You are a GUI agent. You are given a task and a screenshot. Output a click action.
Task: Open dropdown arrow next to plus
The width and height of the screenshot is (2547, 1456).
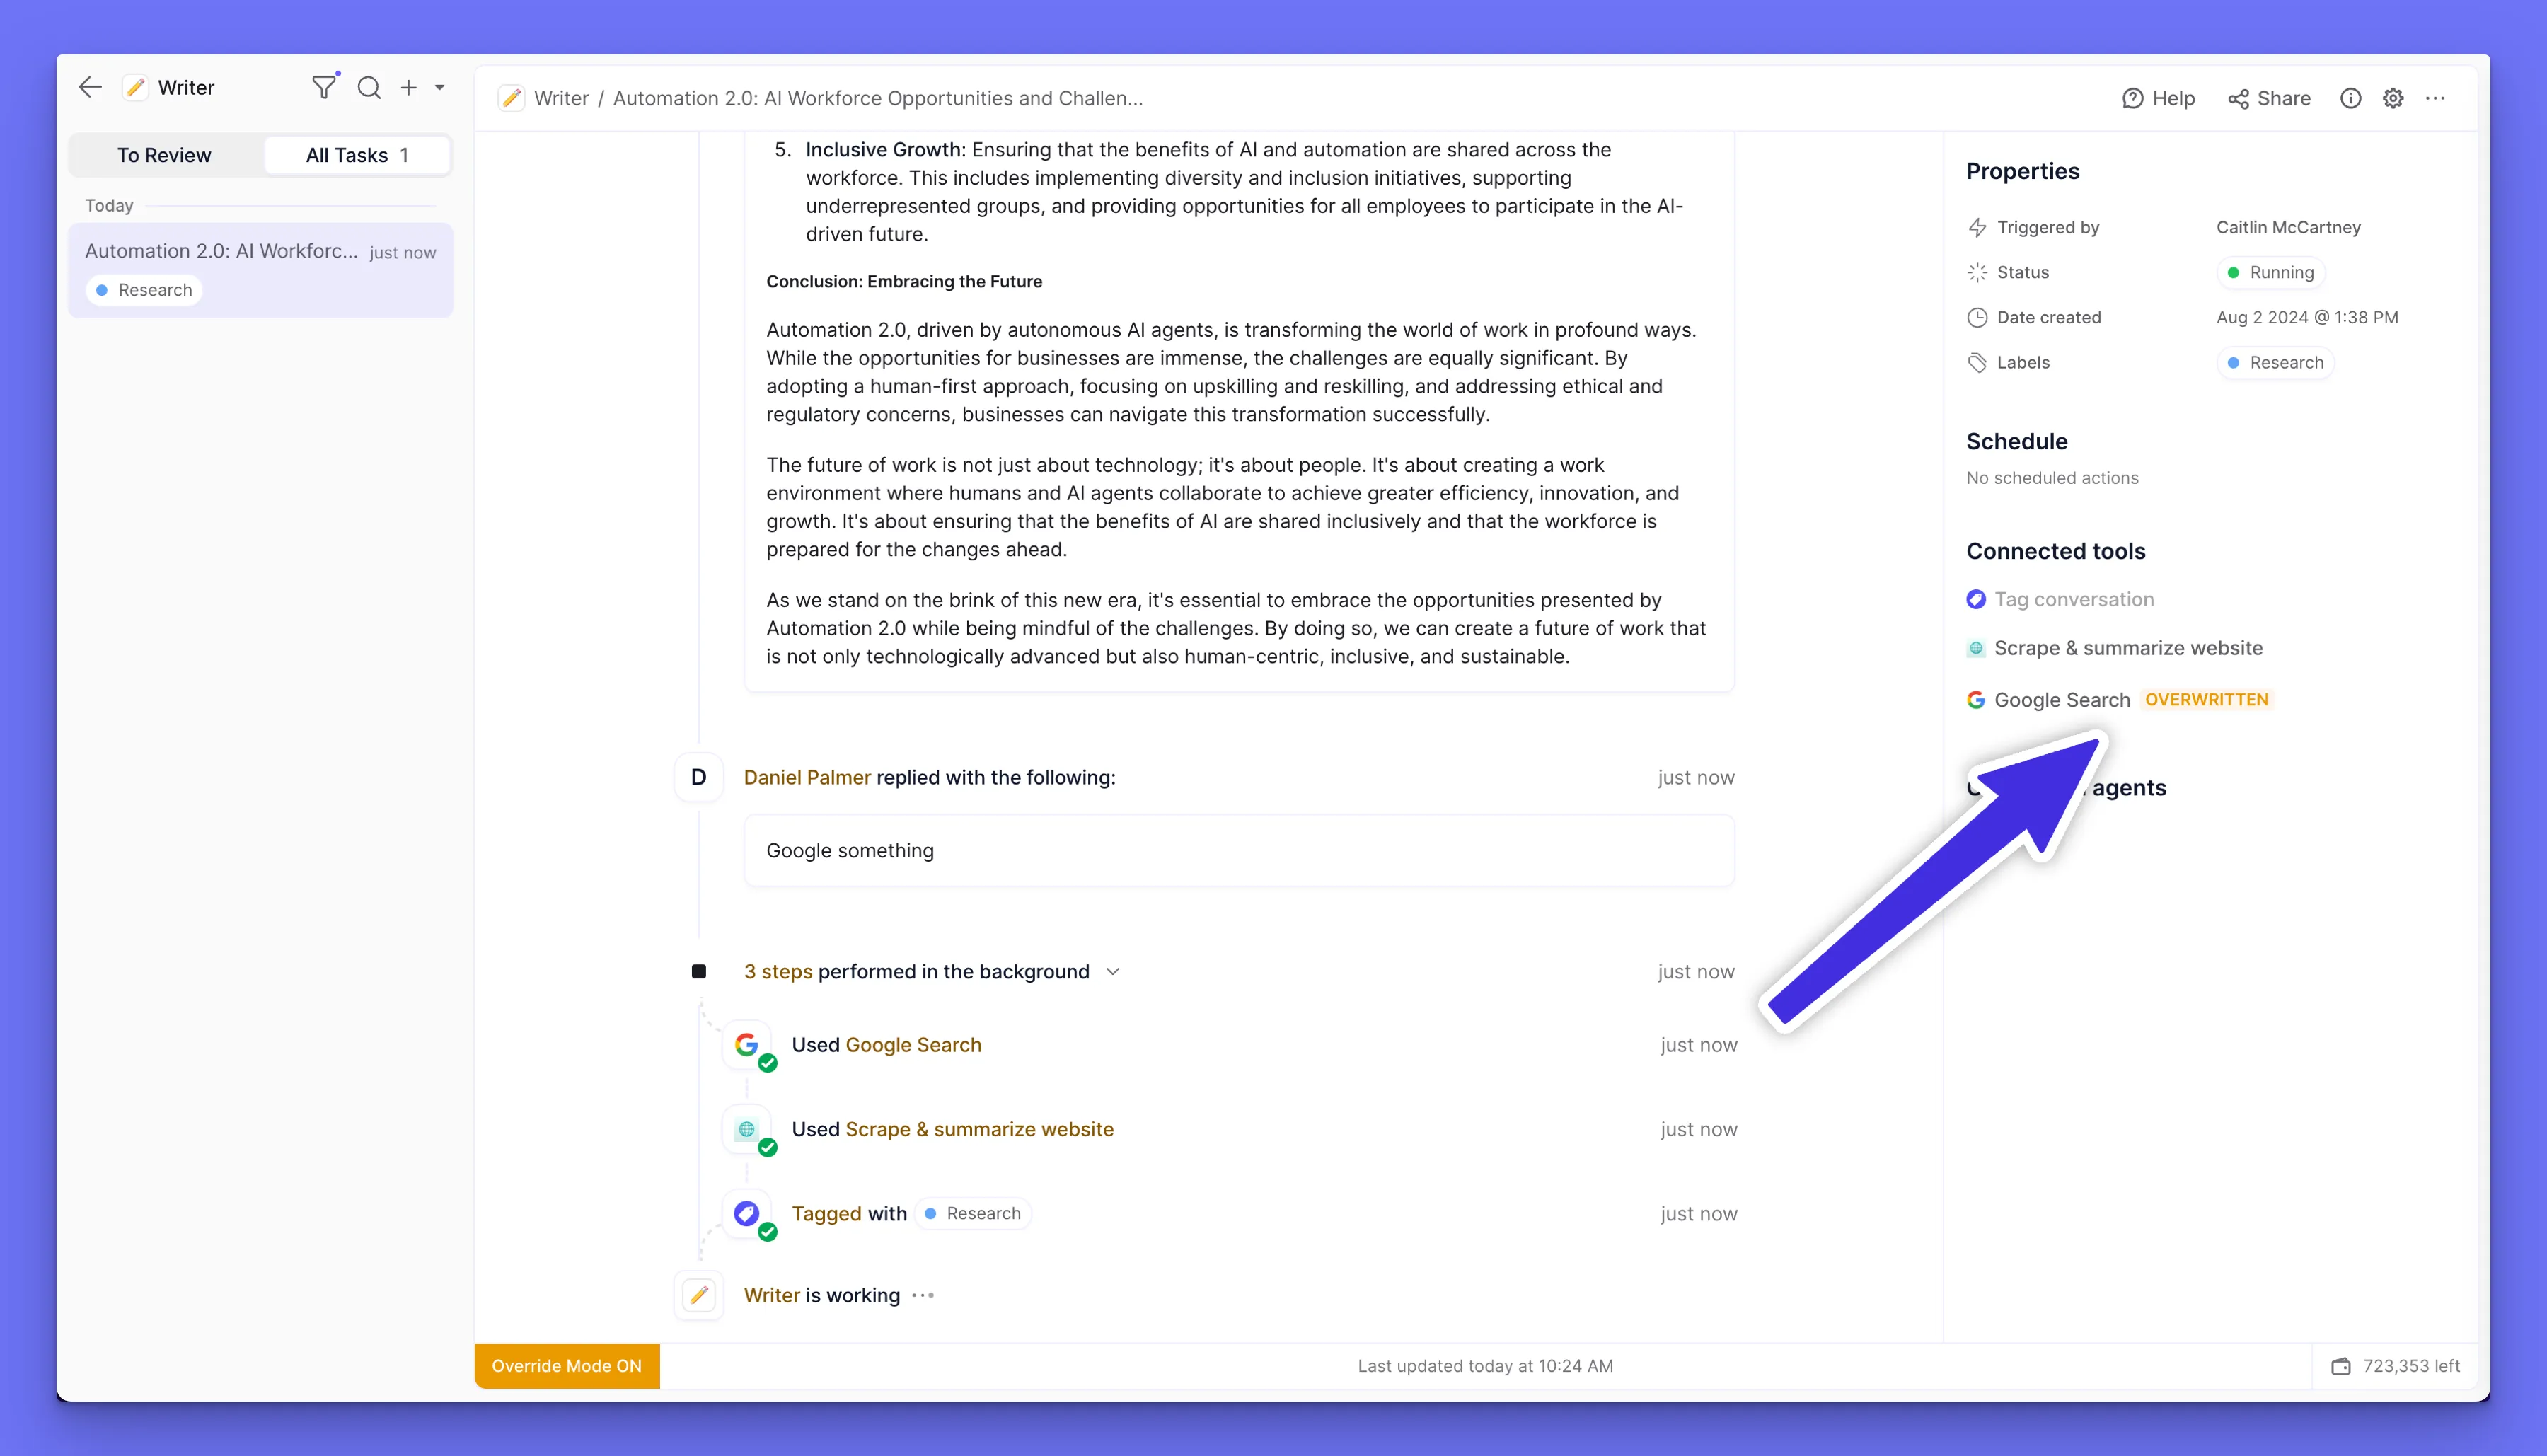pos(440,87)
